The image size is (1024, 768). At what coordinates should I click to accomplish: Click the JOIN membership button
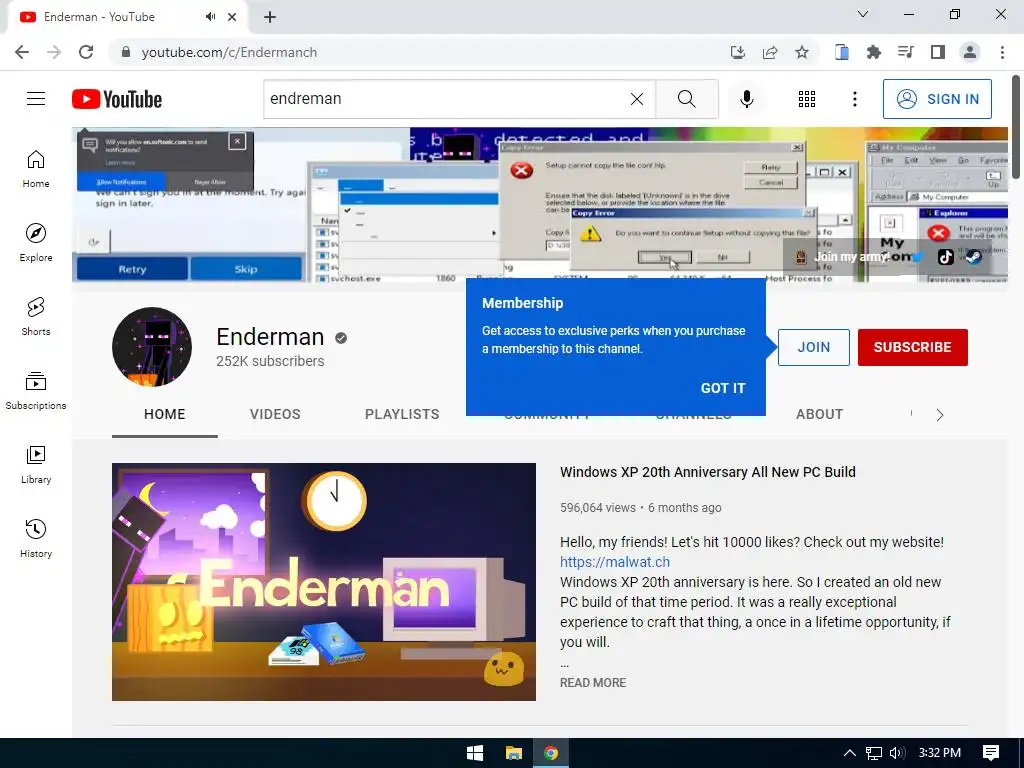pyautogui.click(x=813, y=347)
